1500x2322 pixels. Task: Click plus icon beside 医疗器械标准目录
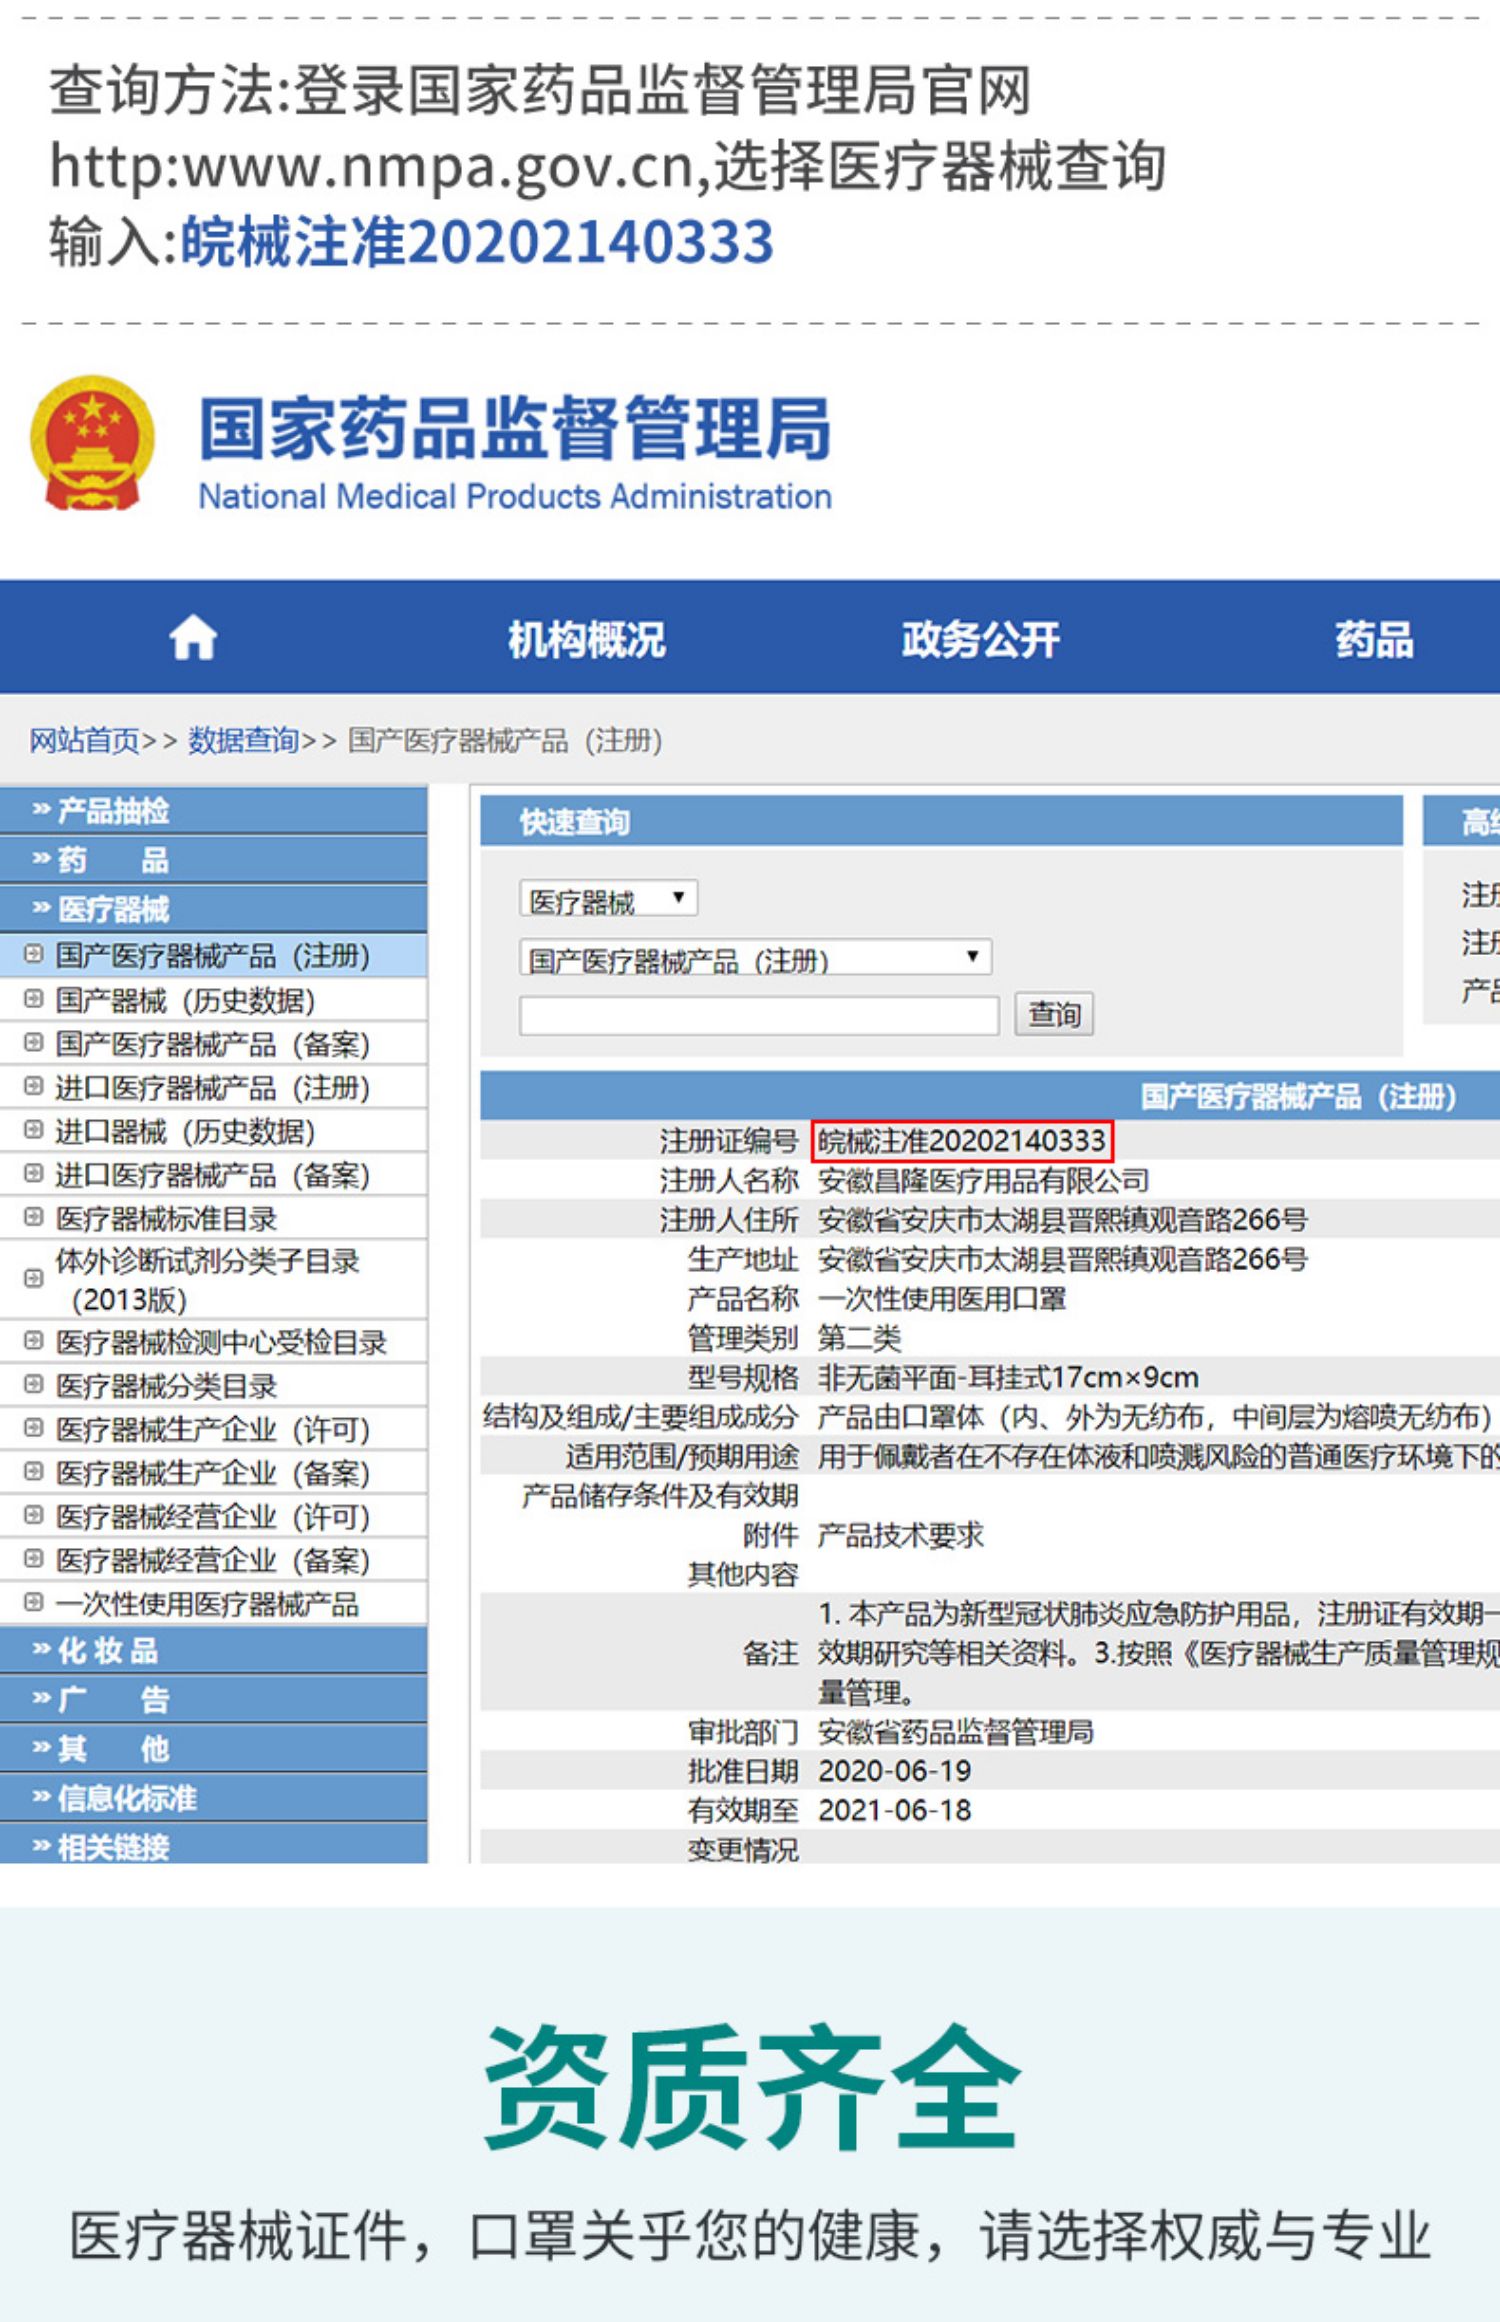pos(33,1217)
